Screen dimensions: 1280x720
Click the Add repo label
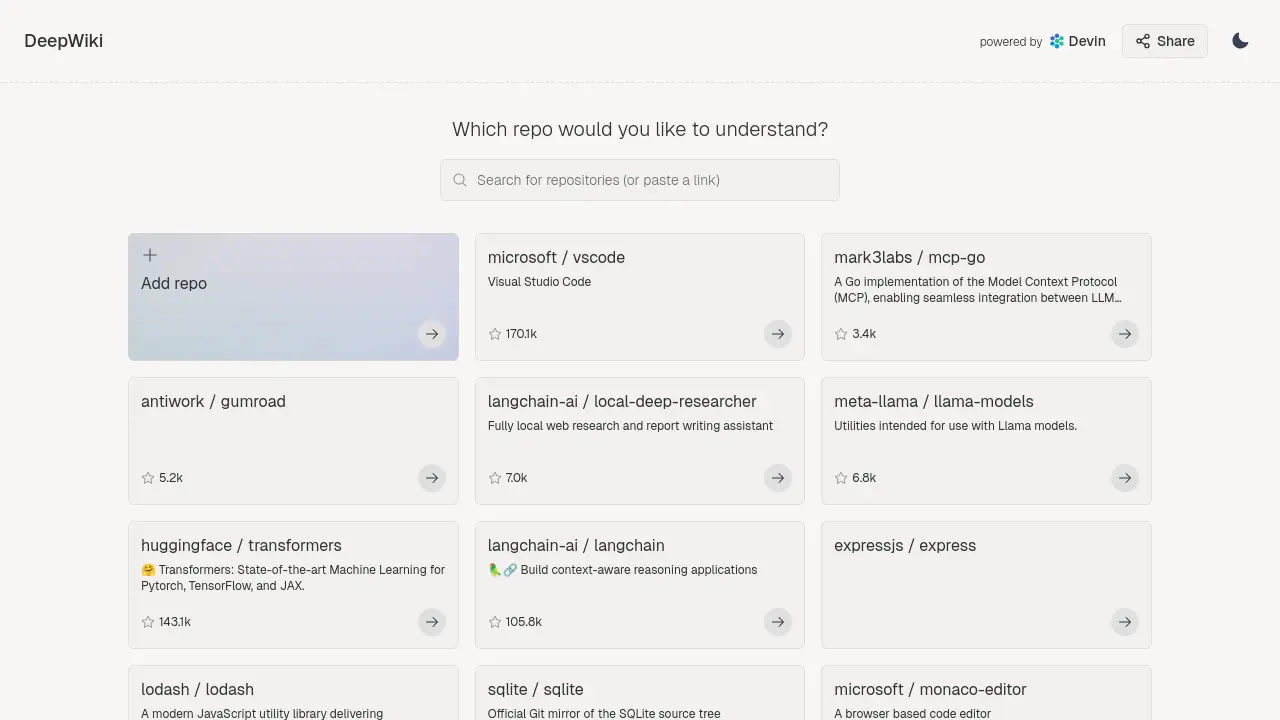[174, 283]
